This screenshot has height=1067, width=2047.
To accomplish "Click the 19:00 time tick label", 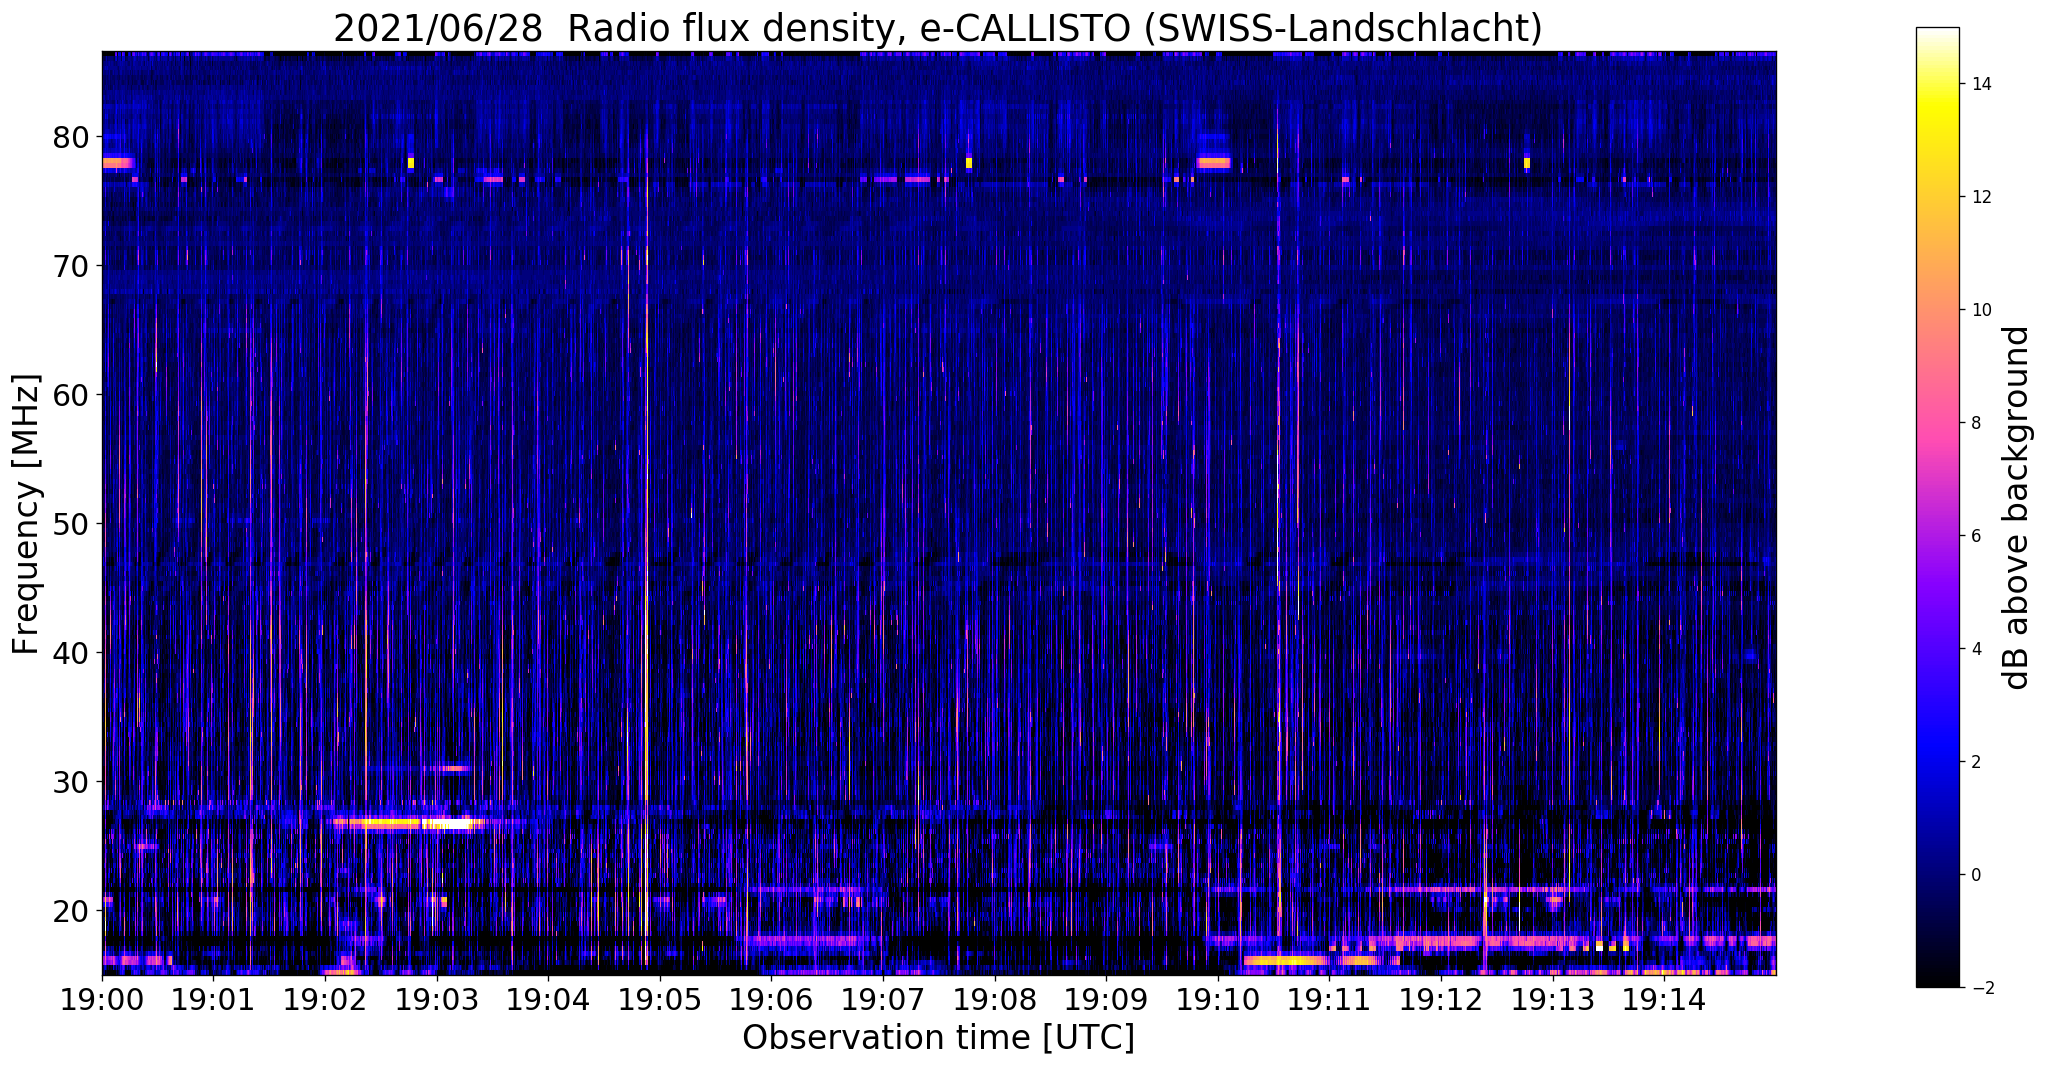I will click(102, 1000).
